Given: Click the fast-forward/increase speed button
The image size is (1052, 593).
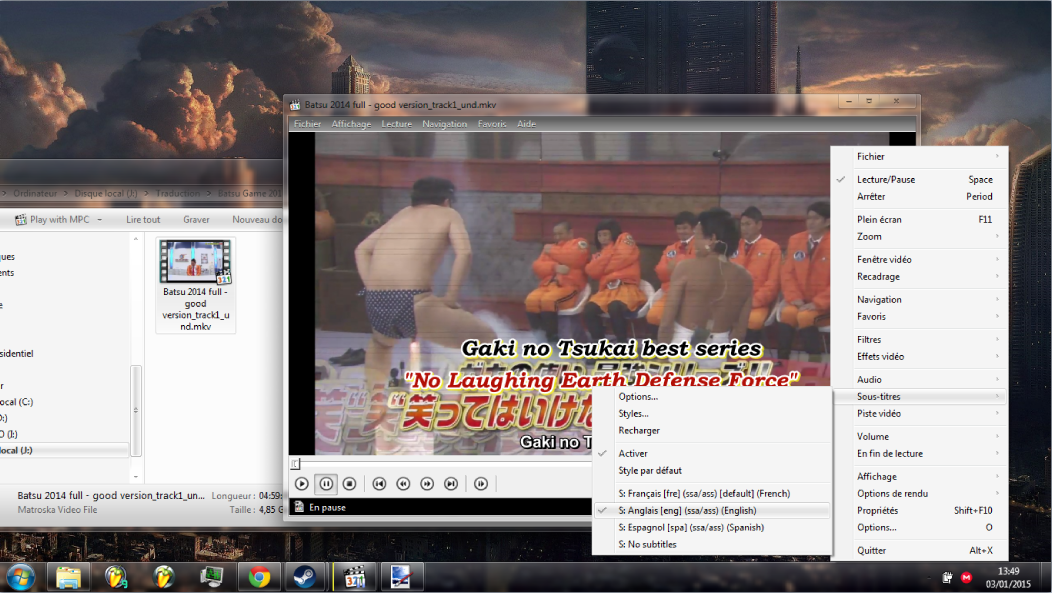Looking at the screenshot, I should click(427, 484).
